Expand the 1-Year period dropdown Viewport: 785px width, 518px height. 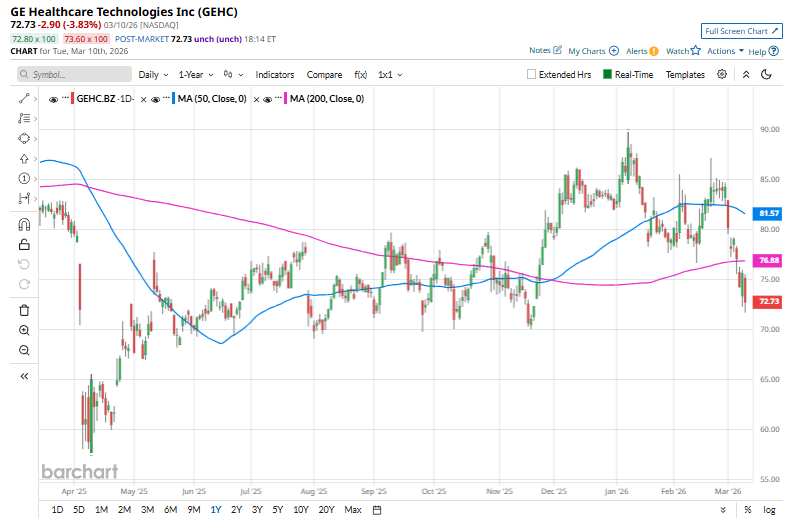(x=195, y=74)
